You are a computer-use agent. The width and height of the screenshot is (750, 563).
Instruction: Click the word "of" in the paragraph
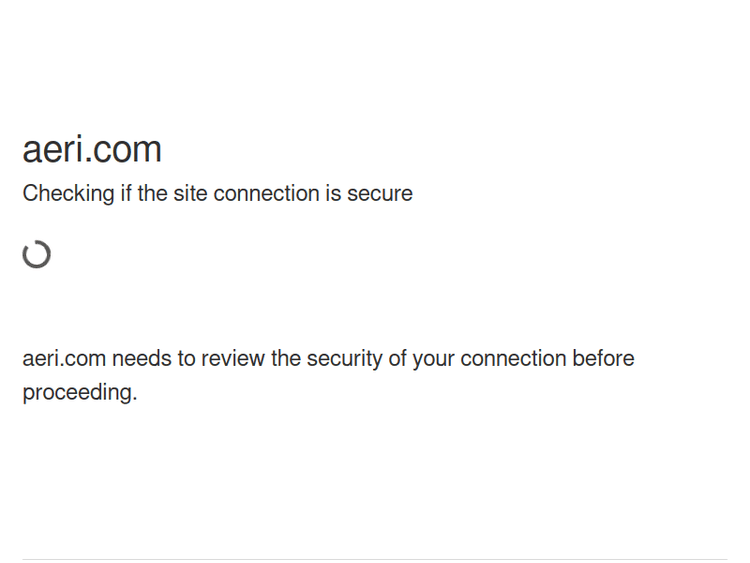tap(399, 359)
